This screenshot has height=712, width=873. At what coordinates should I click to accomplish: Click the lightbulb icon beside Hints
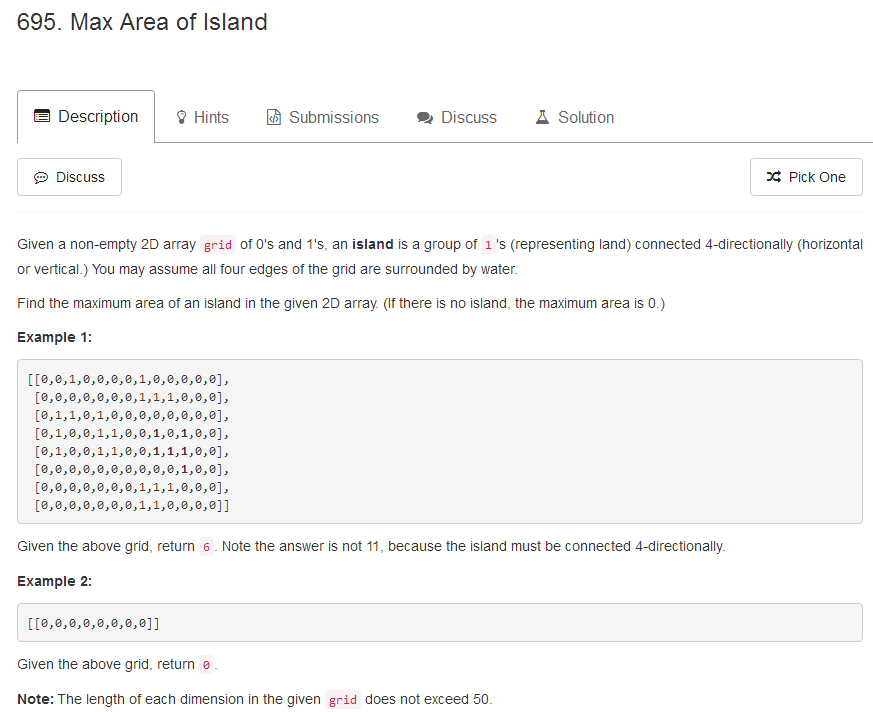tap(181, 117)
